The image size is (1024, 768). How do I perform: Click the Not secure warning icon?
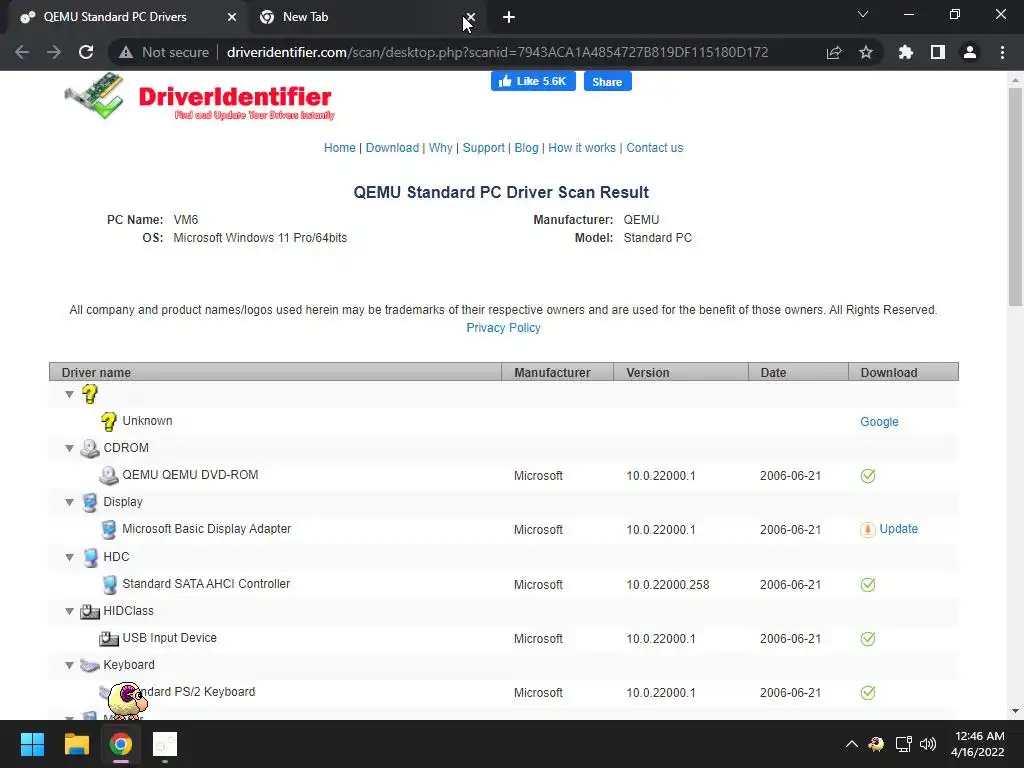click(x=126, y=52)
